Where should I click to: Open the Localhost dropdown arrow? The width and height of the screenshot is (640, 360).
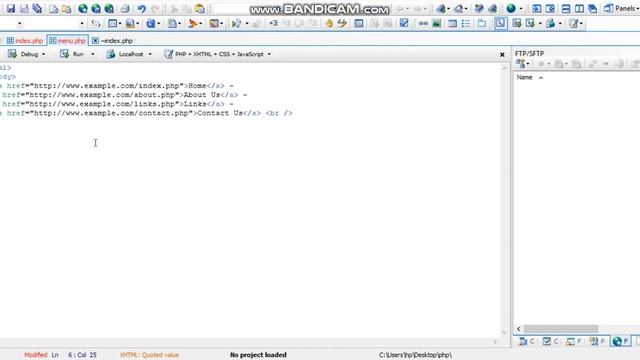click(x=150, y=54)
